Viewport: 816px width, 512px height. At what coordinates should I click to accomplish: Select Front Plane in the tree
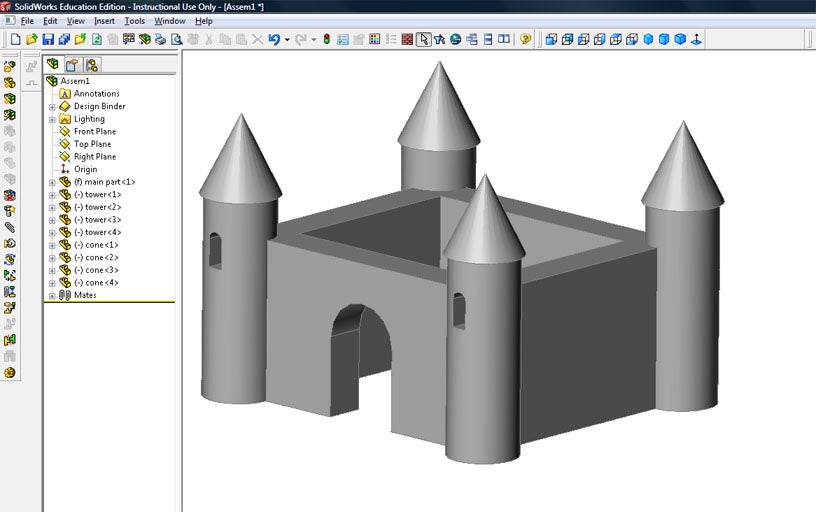coord(95,131)
